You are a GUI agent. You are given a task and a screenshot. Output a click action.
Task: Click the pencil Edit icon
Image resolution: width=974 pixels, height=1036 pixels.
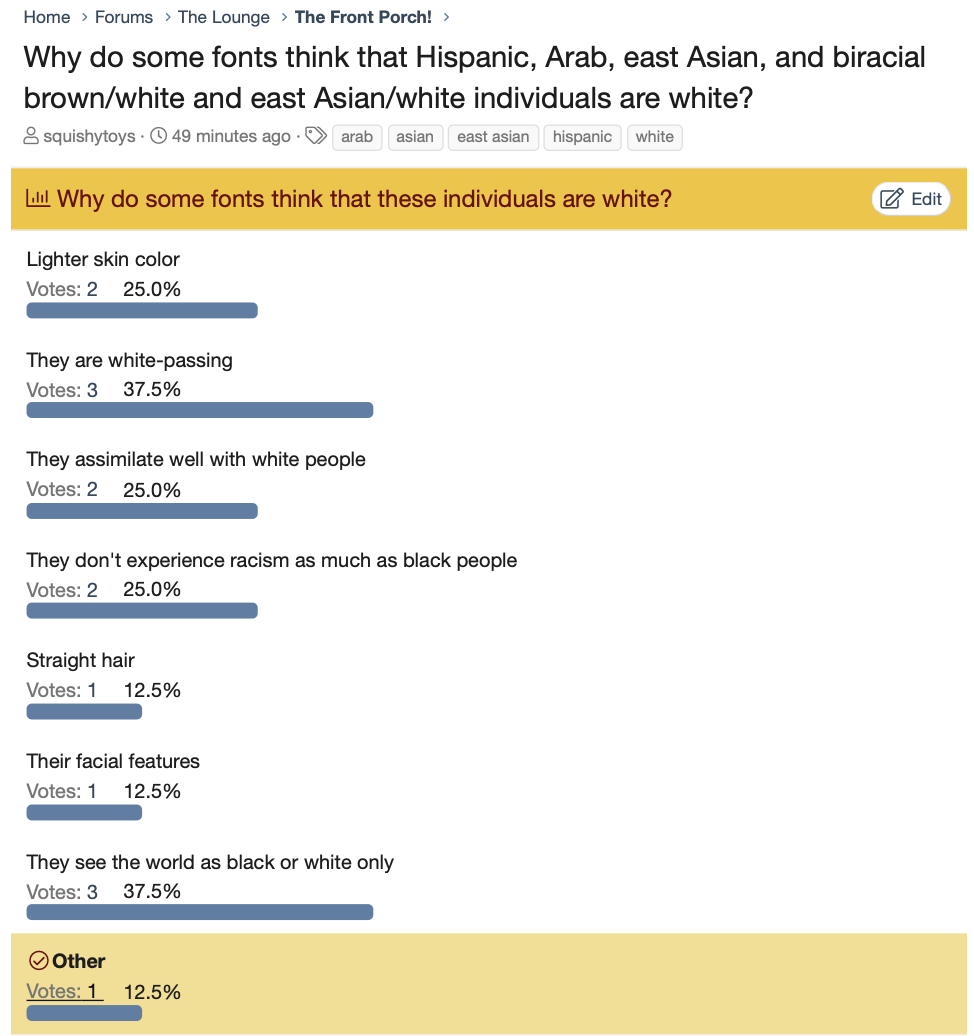pyautogui.click(x=891, y=199)
